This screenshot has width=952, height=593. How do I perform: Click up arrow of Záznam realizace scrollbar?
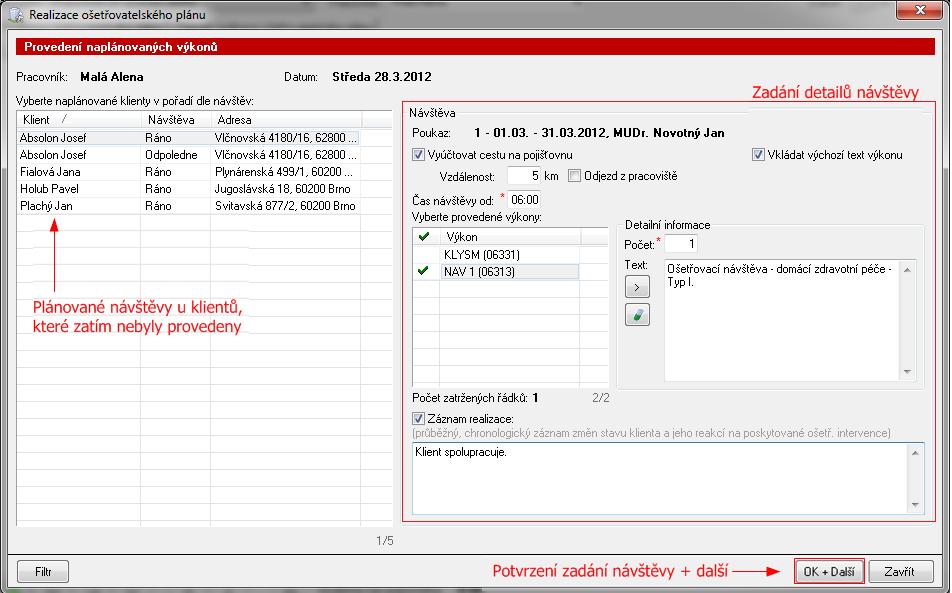pyautogui.click(x=915, y=453)
